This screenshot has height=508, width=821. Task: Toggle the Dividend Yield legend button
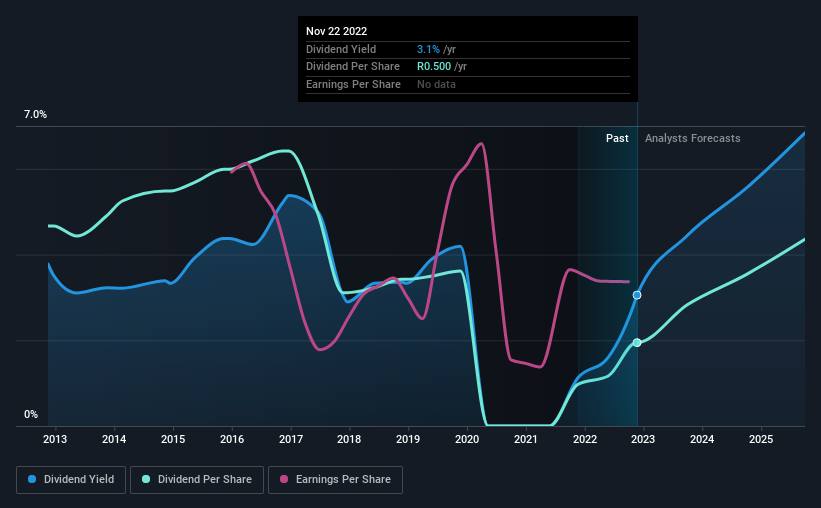71,480
